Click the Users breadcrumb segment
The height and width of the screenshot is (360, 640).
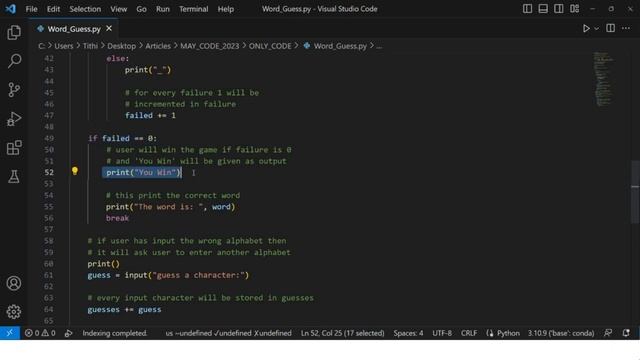coord(64,46)
